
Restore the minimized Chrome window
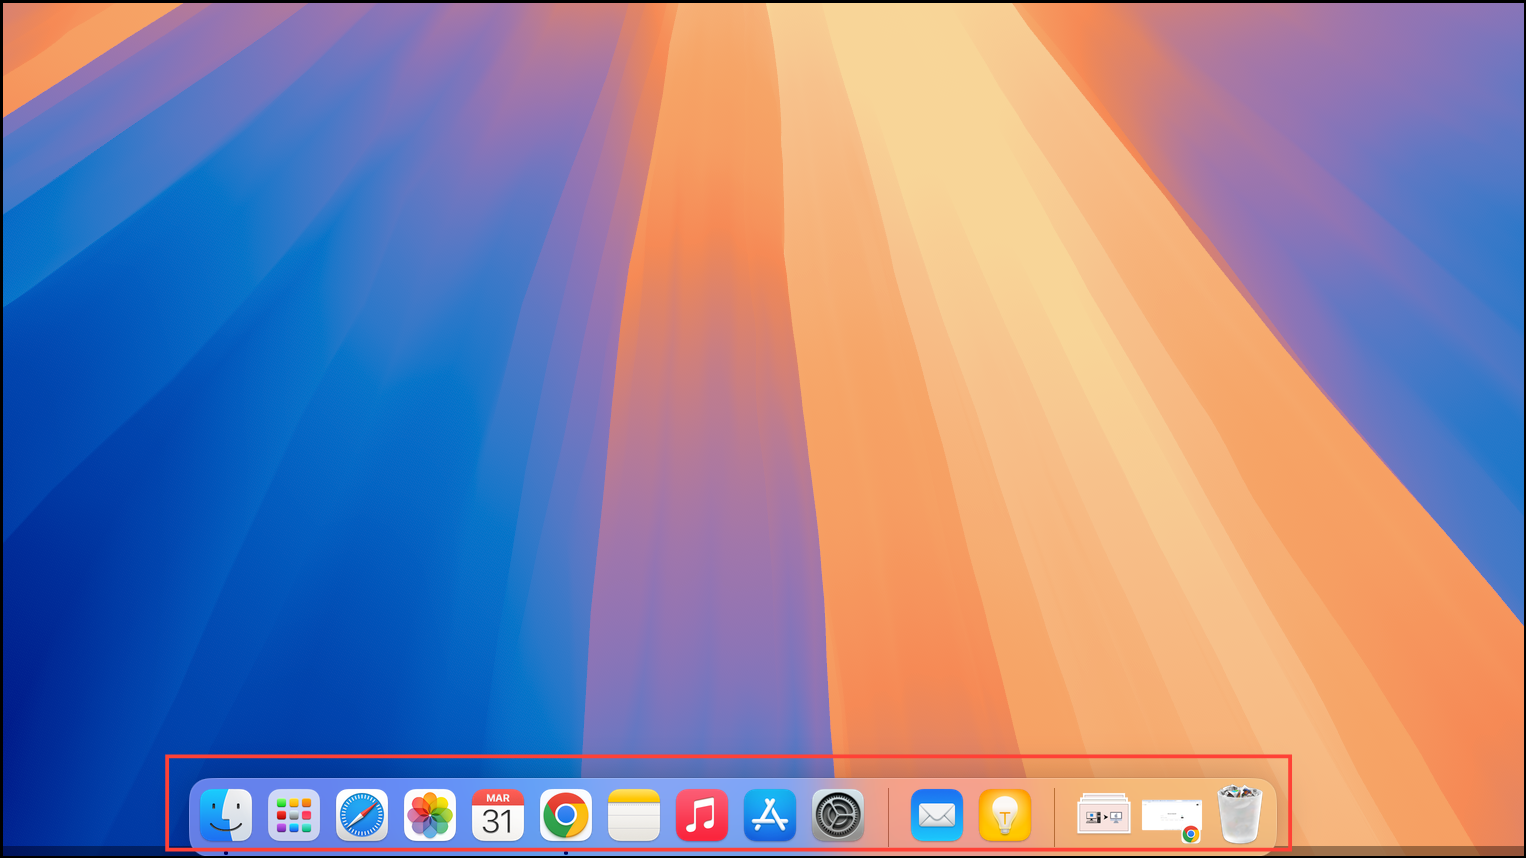coord(1172,818)
